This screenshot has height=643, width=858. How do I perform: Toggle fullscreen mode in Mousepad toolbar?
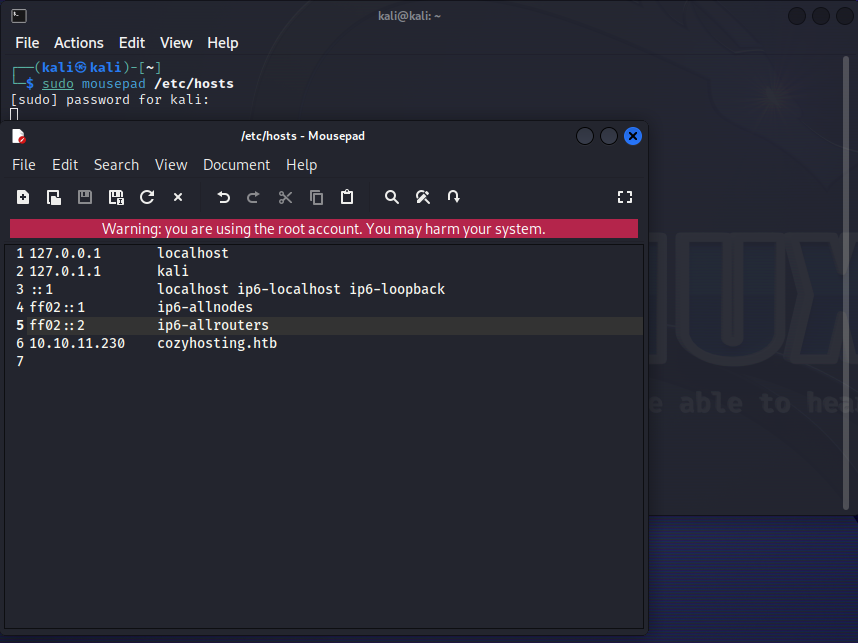[625, 197]
